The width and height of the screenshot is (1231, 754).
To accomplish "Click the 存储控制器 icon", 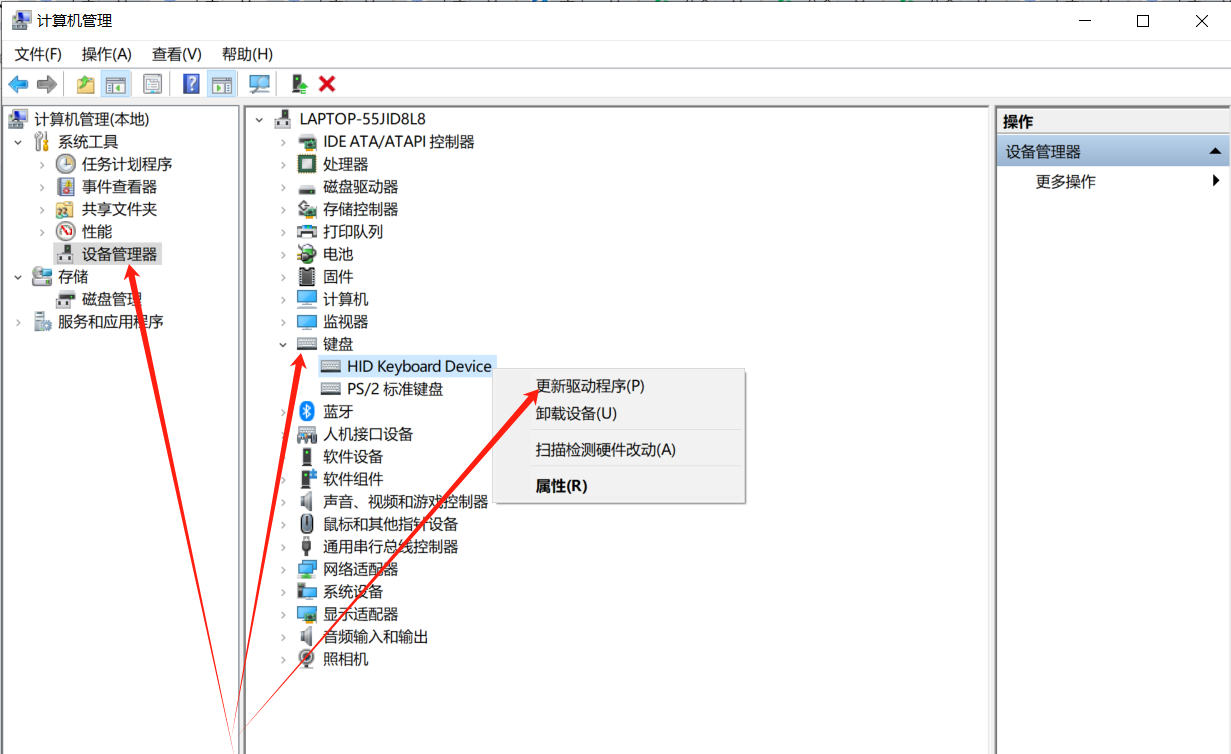I will pyautogui.click(x=307, y=209).
